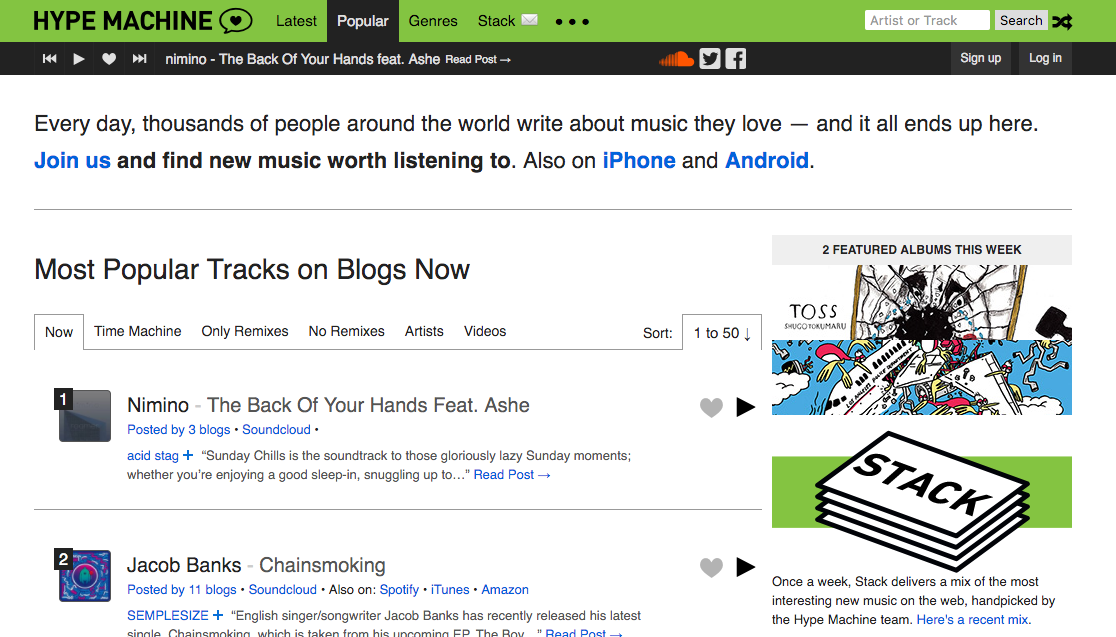Share on Facebook via player bar icon

point(736,58)
